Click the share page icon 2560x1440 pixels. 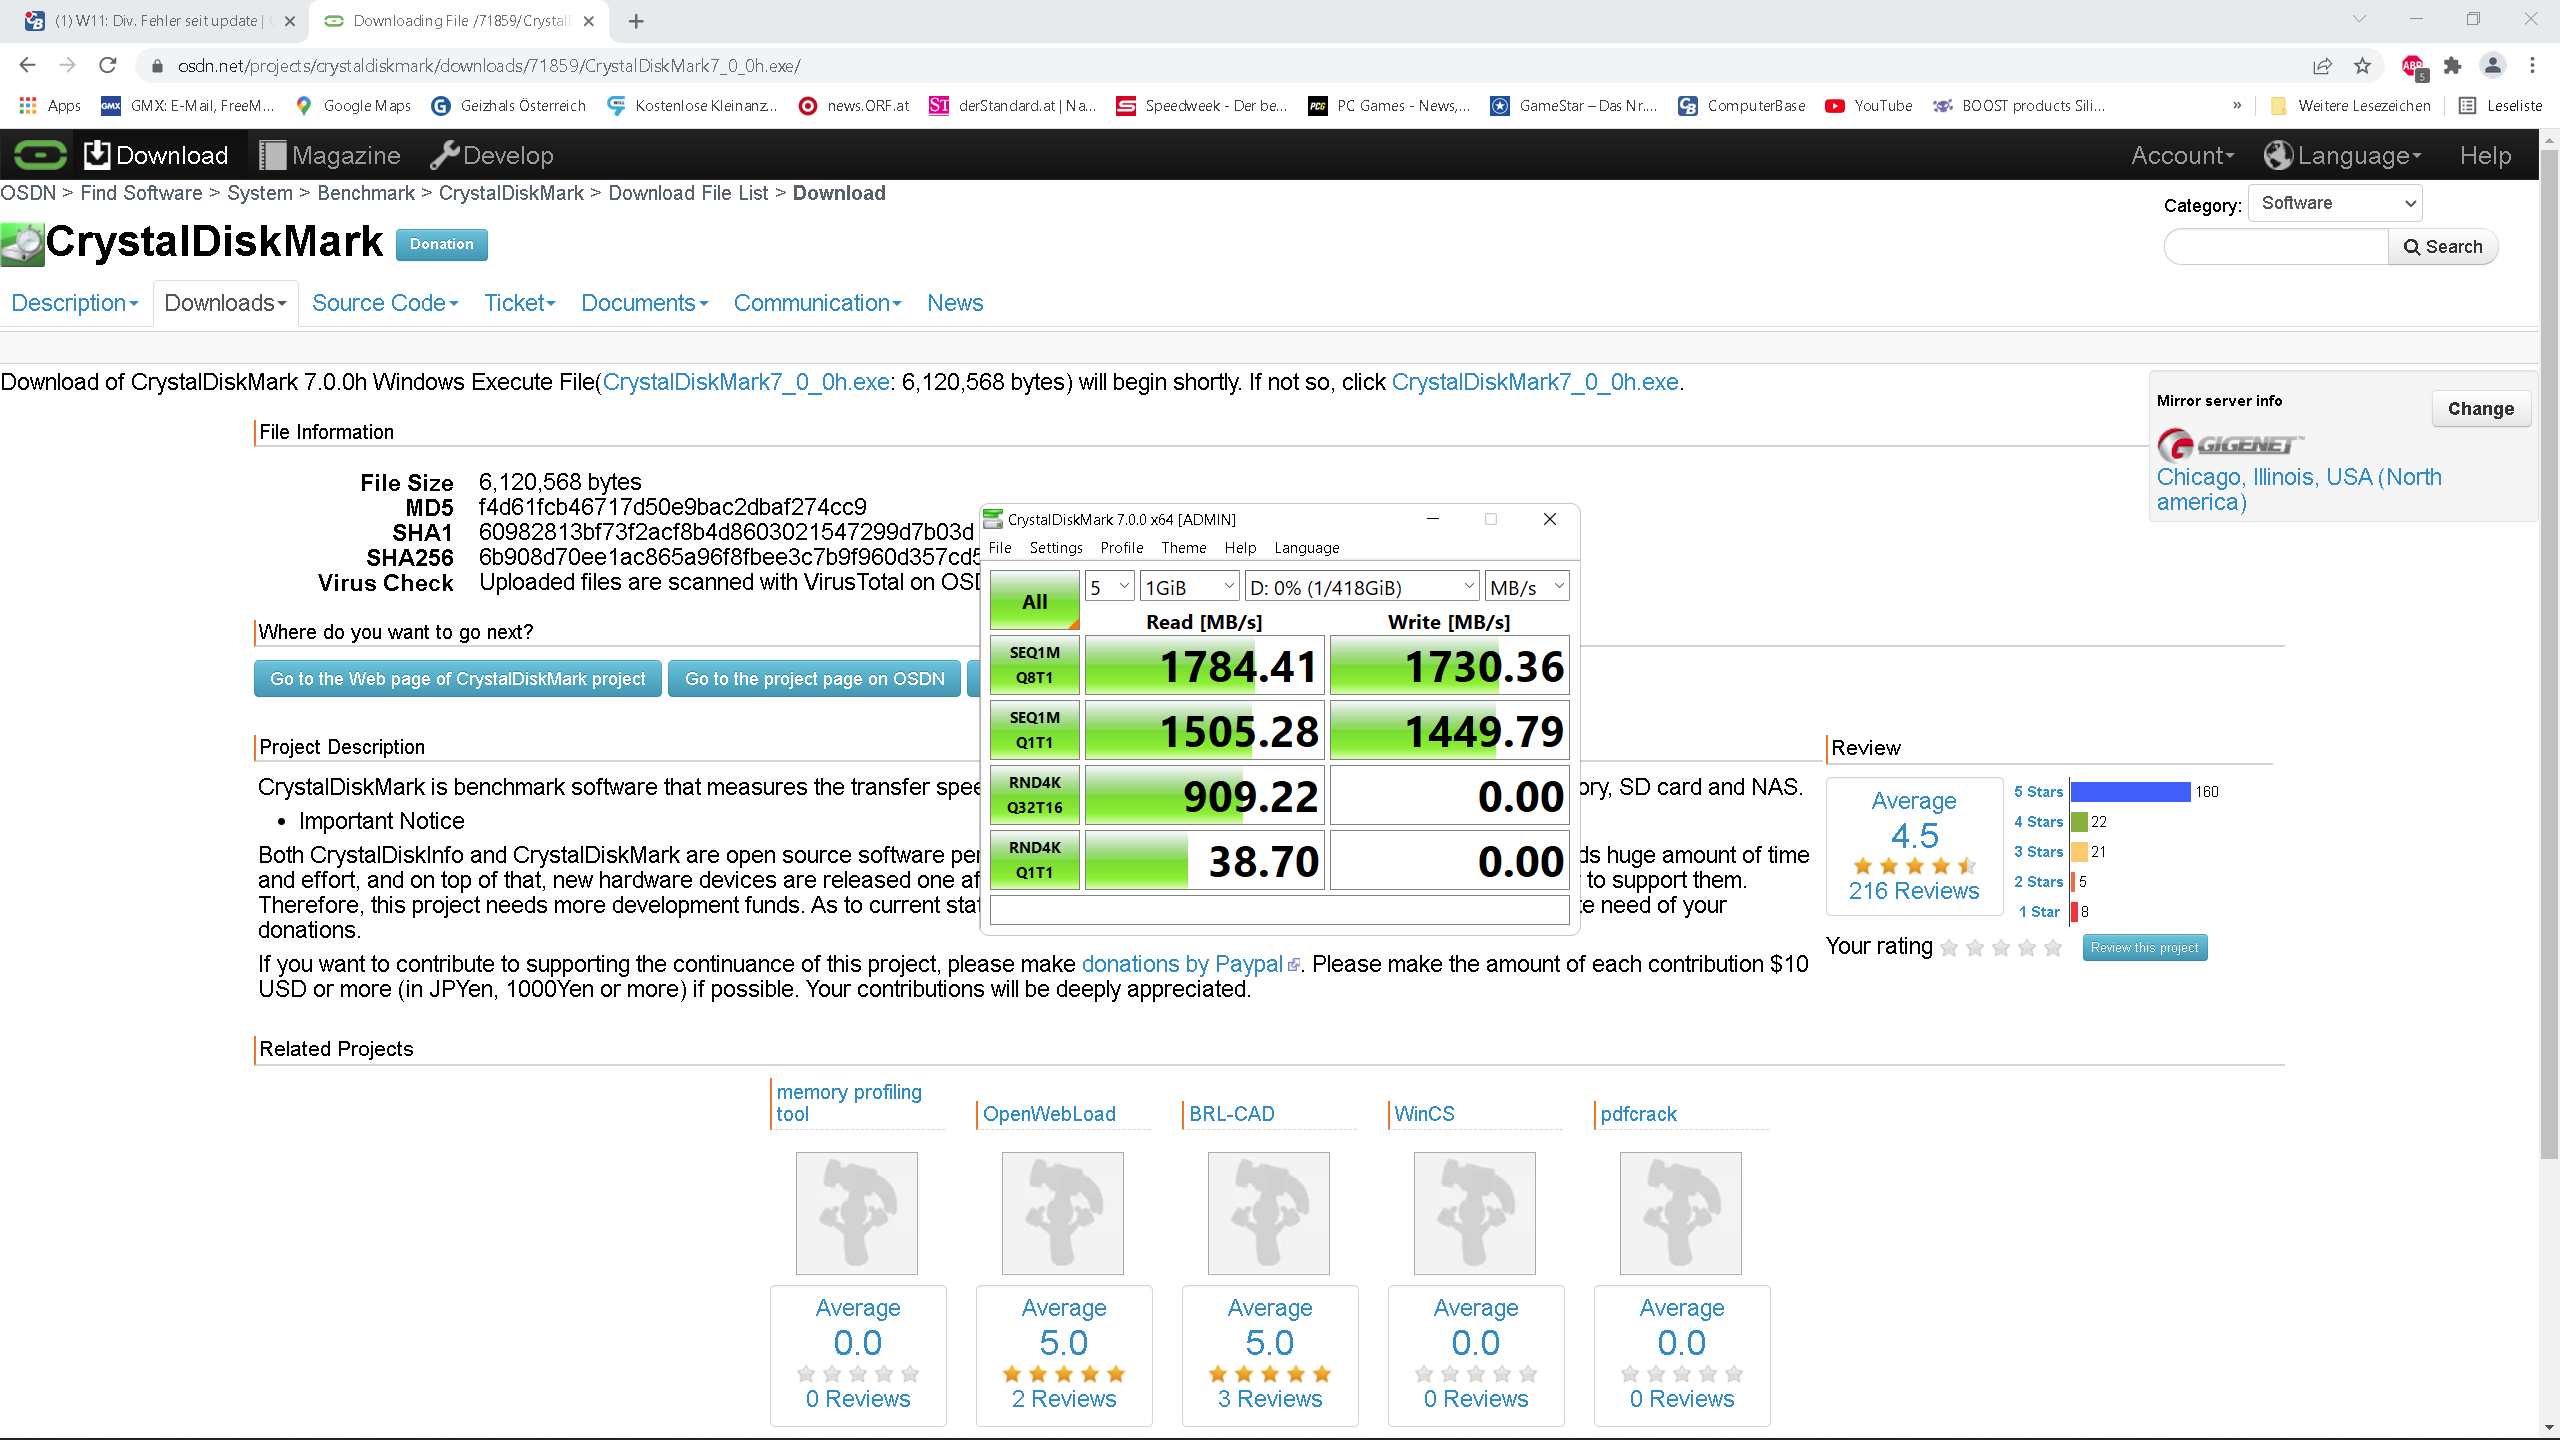click(2322, 66)
